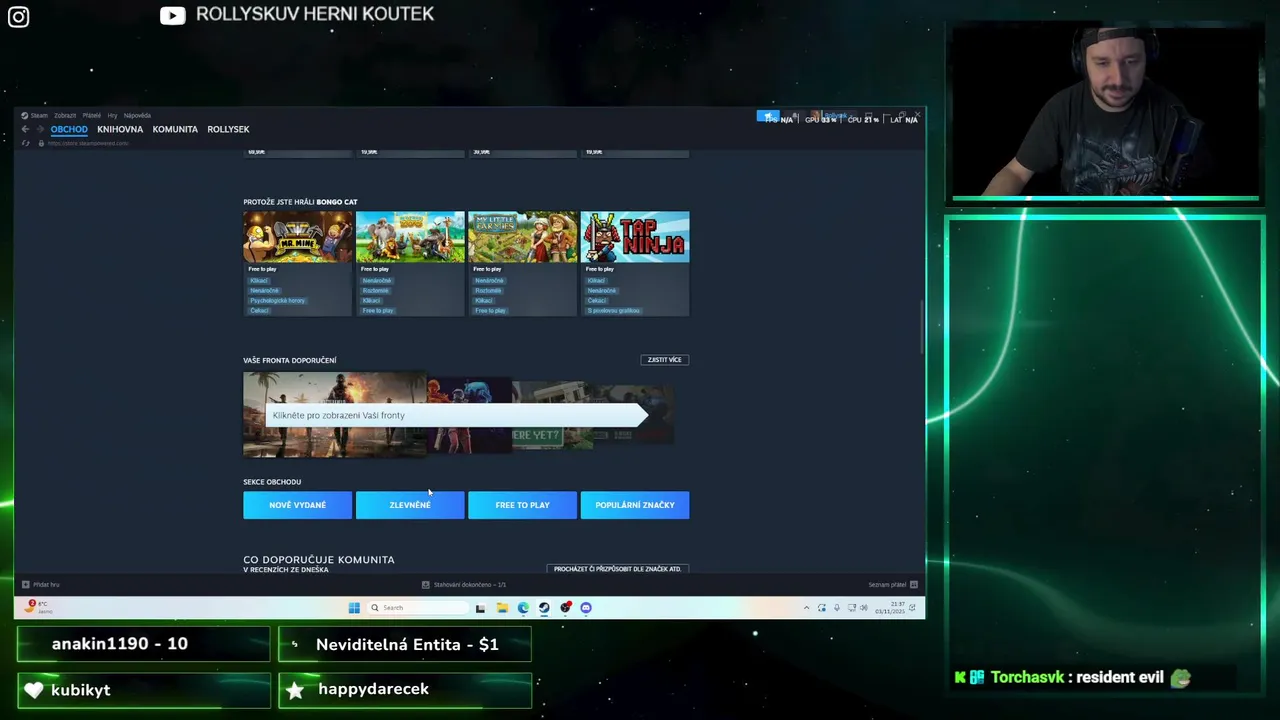Open Nově vydané store section
The image size is (1280, 720).
297,505
